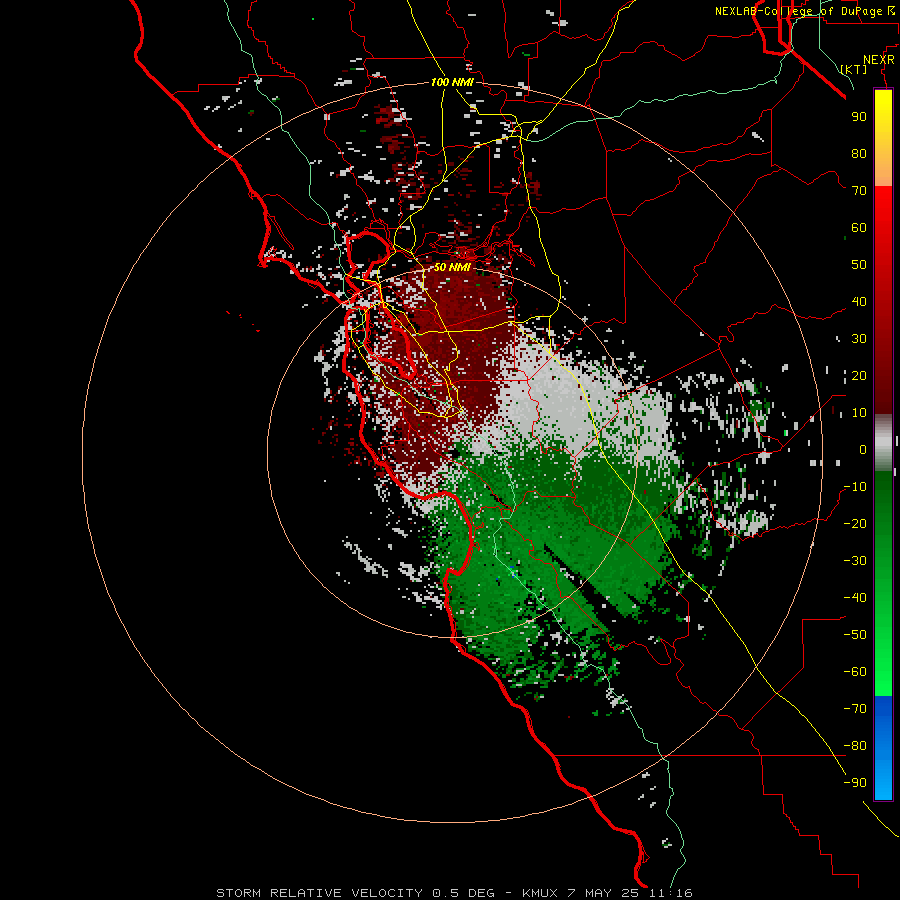This screenshot has width=900, height=900.
Task: Pick the bright green segment near -50
Action: pyautogui.click(x=883, y=637)
